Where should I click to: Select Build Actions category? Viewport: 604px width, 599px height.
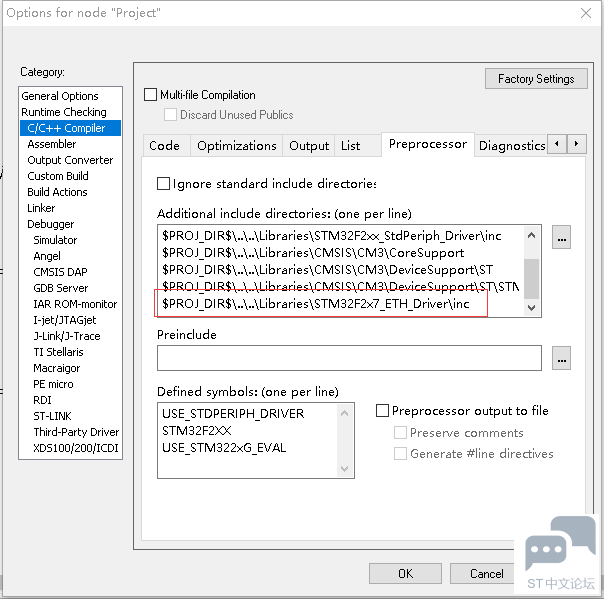tap(57, 192)
